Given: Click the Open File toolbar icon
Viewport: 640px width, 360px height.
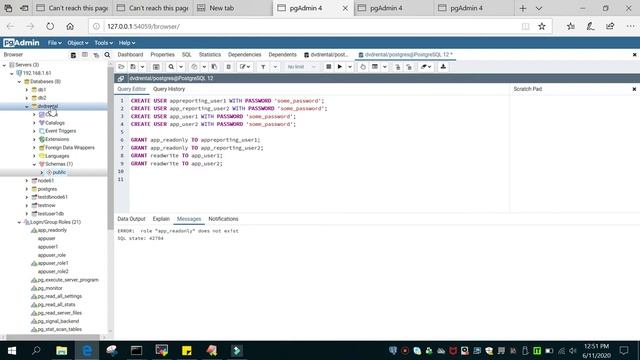Looking at the screenshot, I should [121, 67].
